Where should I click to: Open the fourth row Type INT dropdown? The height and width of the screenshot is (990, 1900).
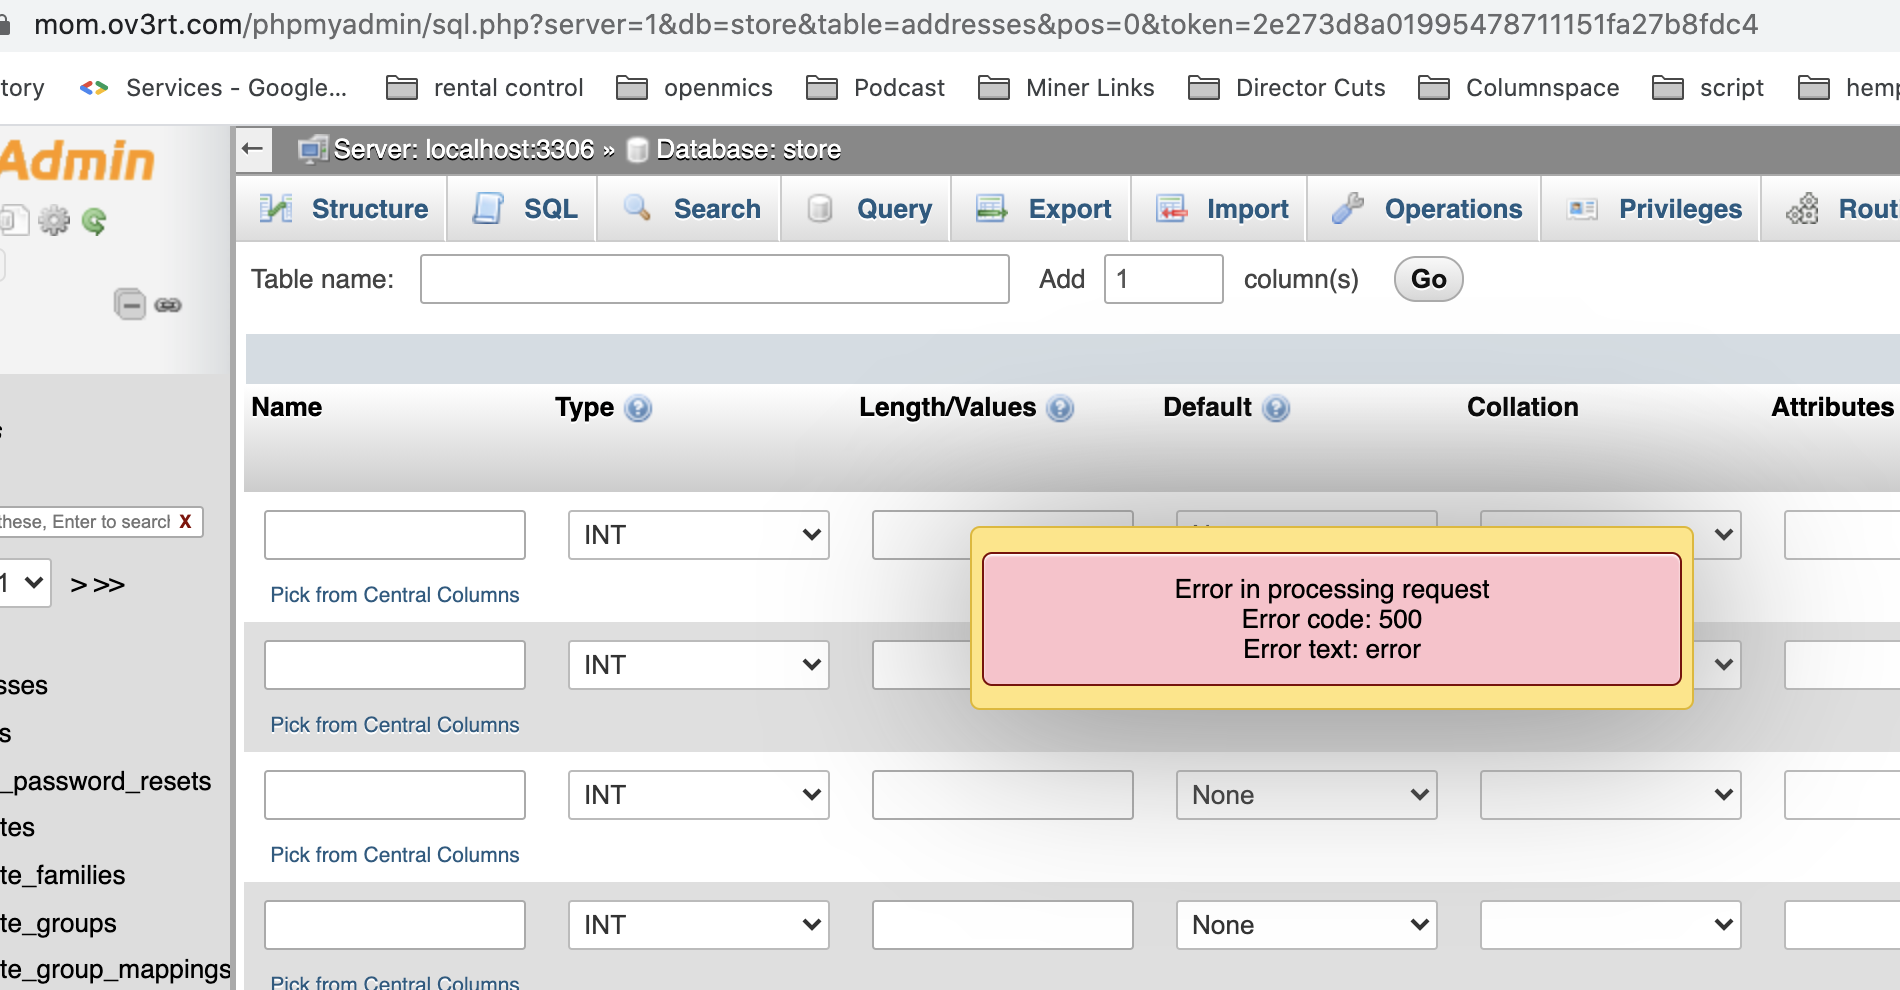[699, 925]
